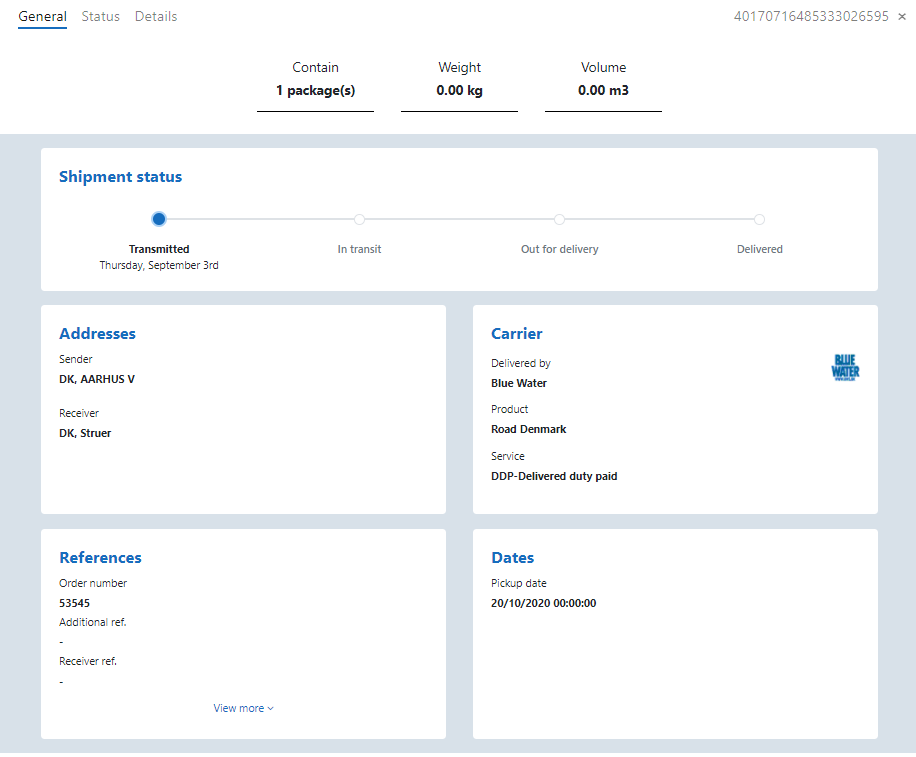Close the shipment detail panel
The height and width of the screenshot is (757, 916).
coord(902,17)
